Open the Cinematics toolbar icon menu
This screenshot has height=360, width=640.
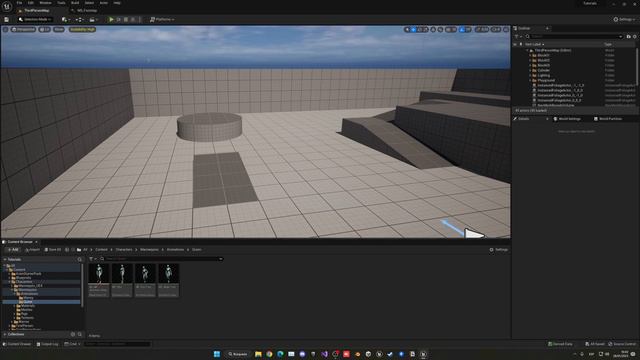(93, 20)
